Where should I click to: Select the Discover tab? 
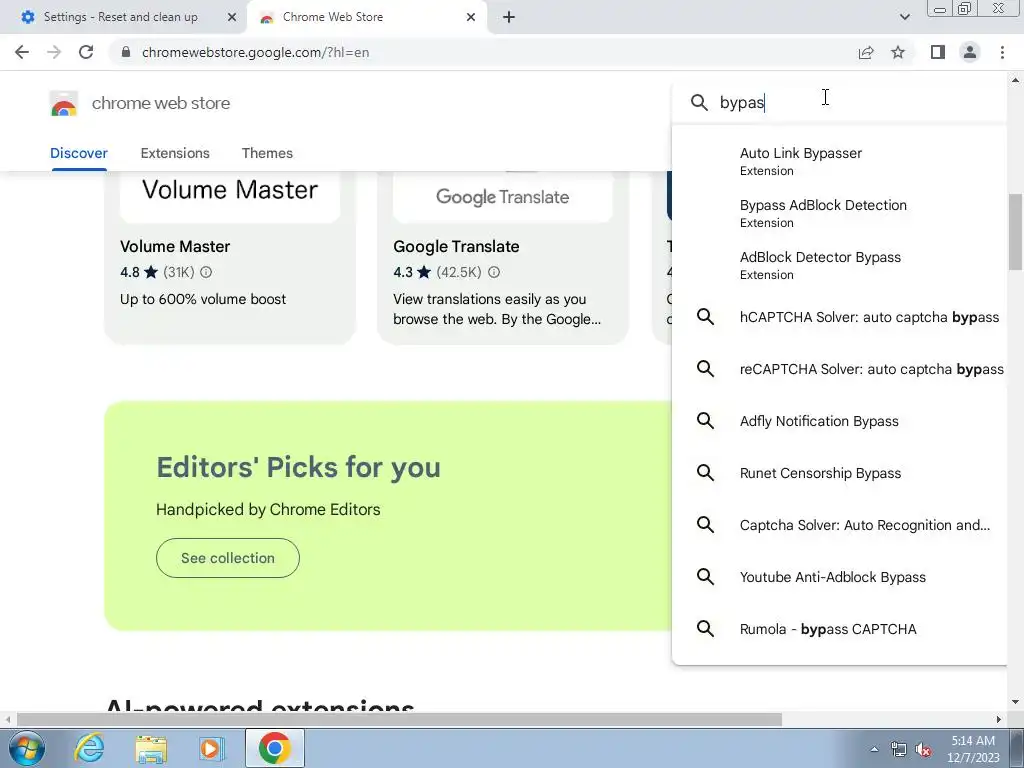79,153
